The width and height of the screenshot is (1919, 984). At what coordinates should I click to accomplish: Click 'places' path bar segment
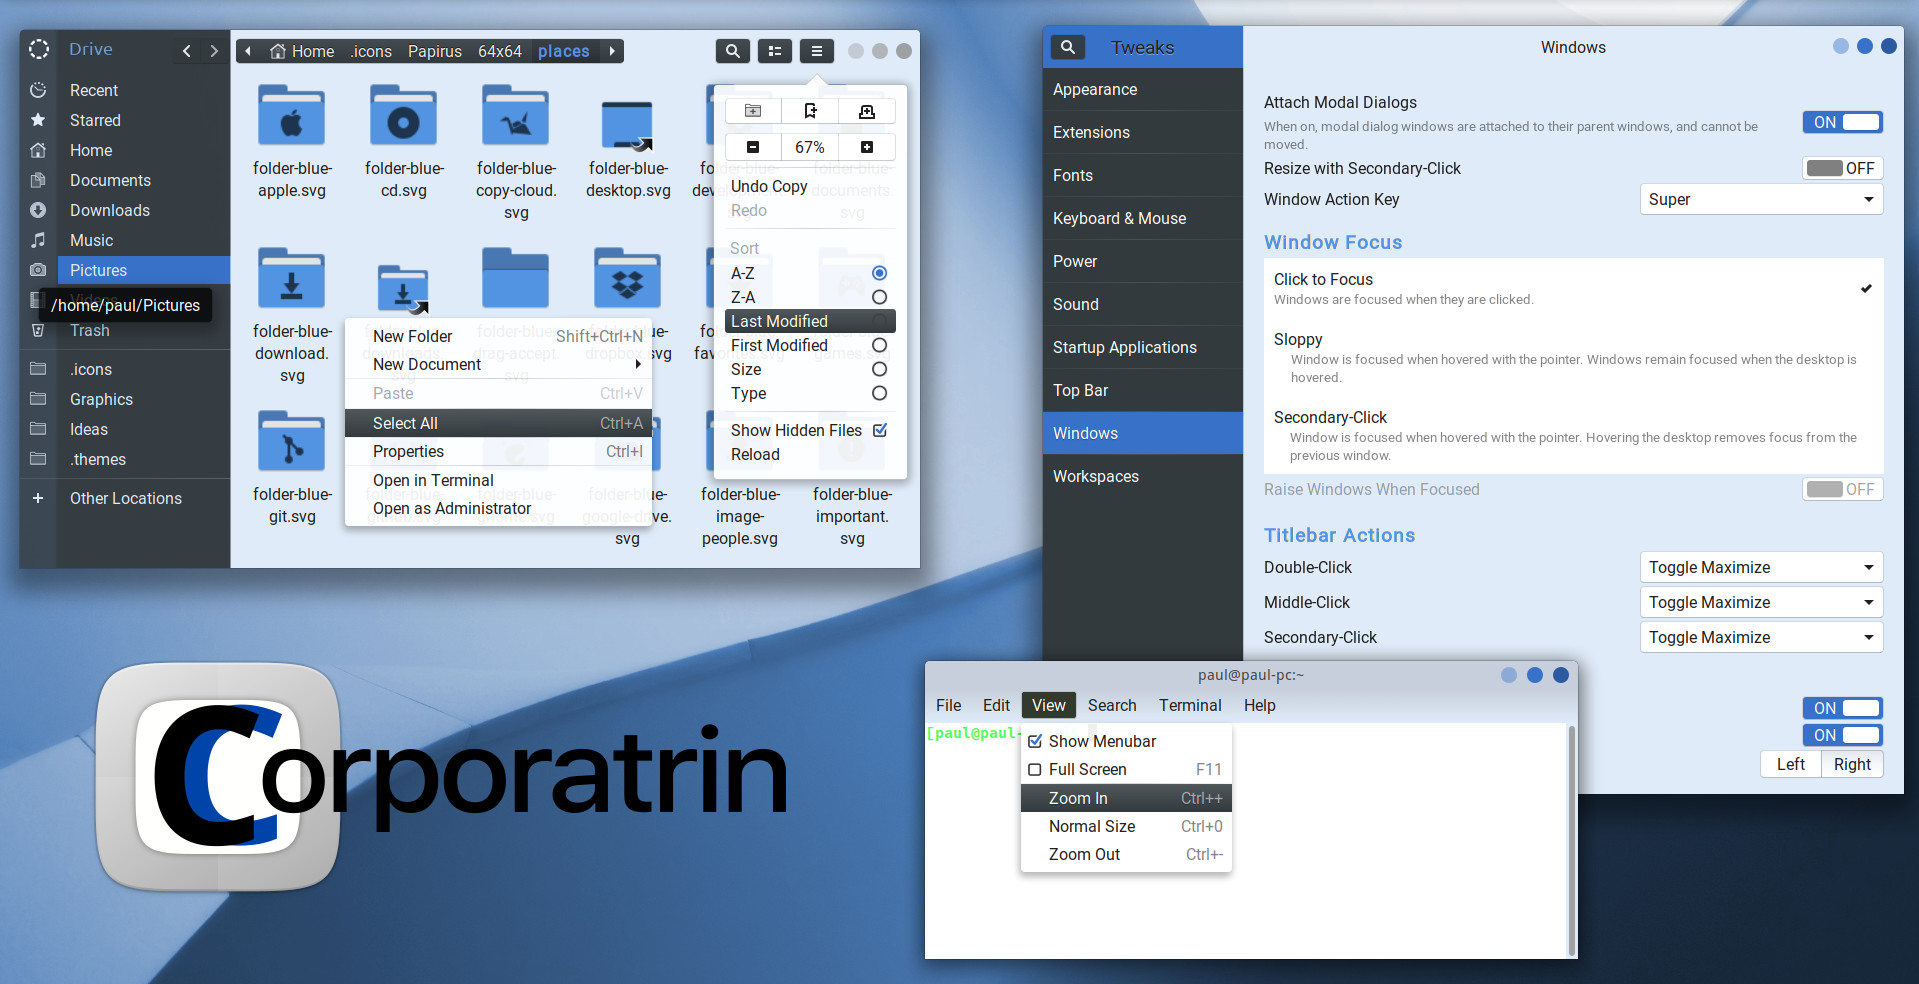pyautogui.click(x=564, y=51)
